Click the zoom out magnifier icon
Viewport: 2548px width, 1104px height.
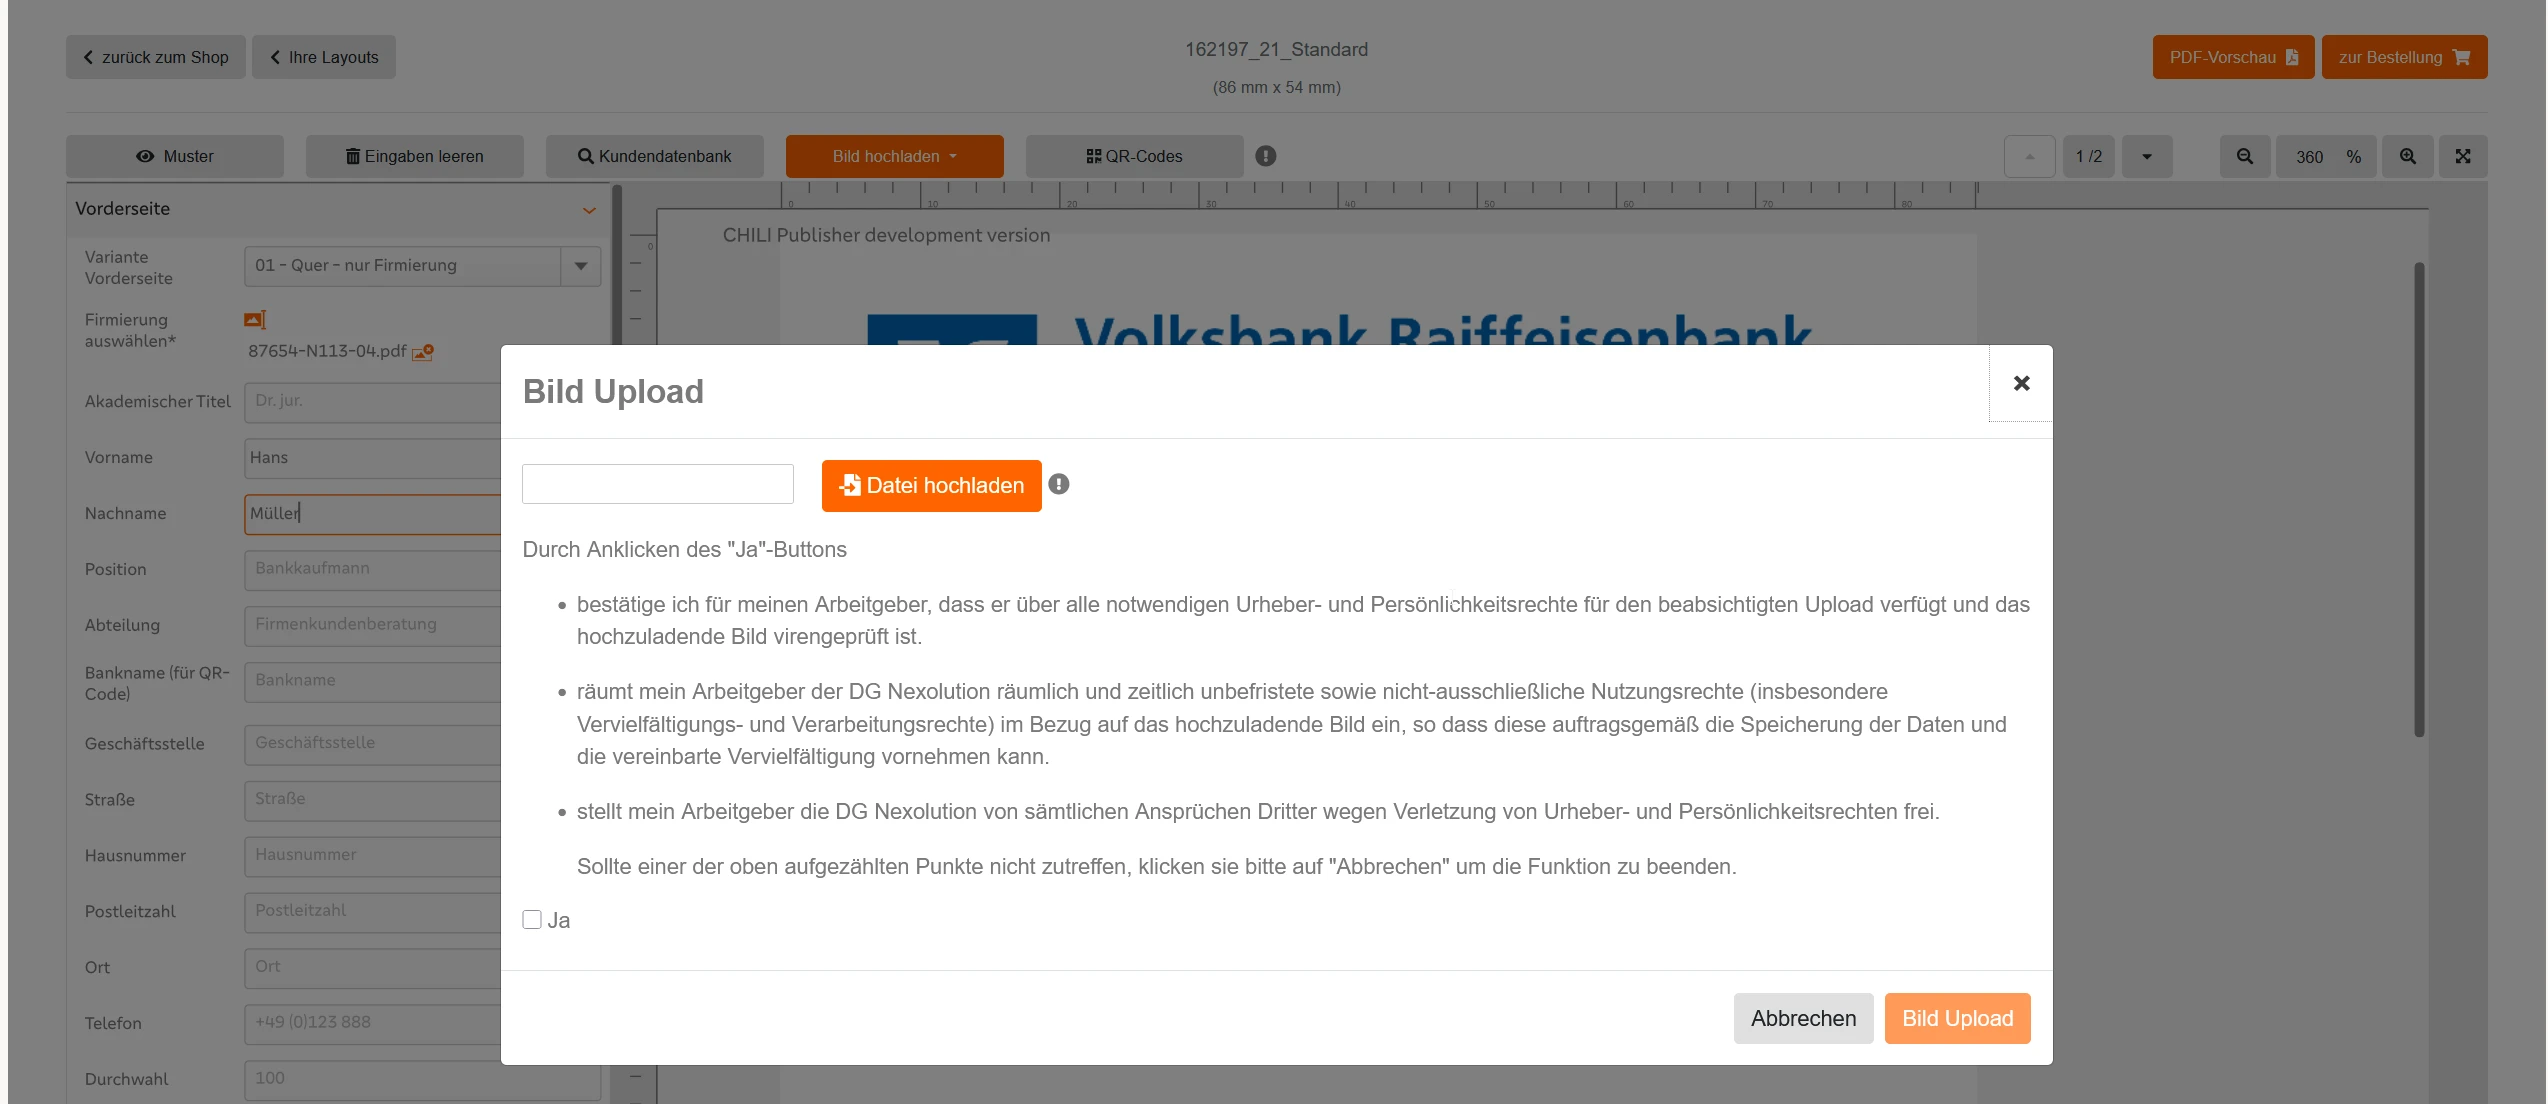click(x=2245, y=156)
